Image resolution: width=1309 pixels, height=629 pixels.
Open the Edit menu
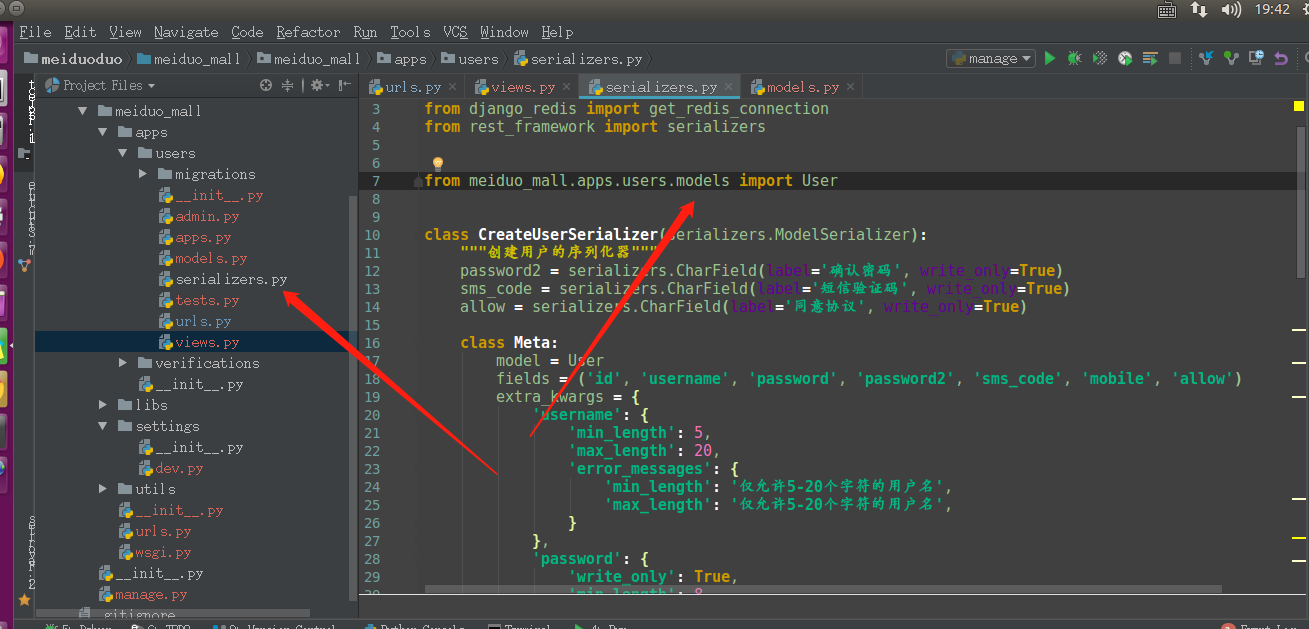(81, 32)
